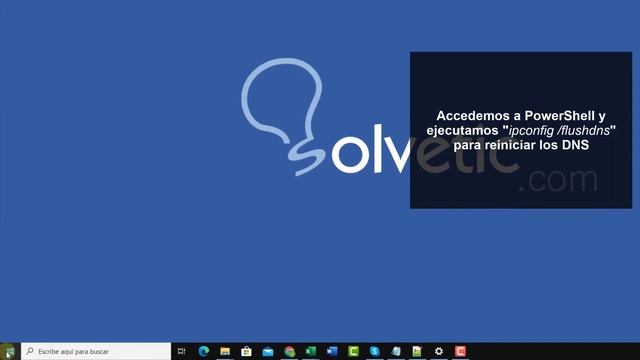Open the Mail app on the taskbar
The image size is (640, 360).
point(268,351)
